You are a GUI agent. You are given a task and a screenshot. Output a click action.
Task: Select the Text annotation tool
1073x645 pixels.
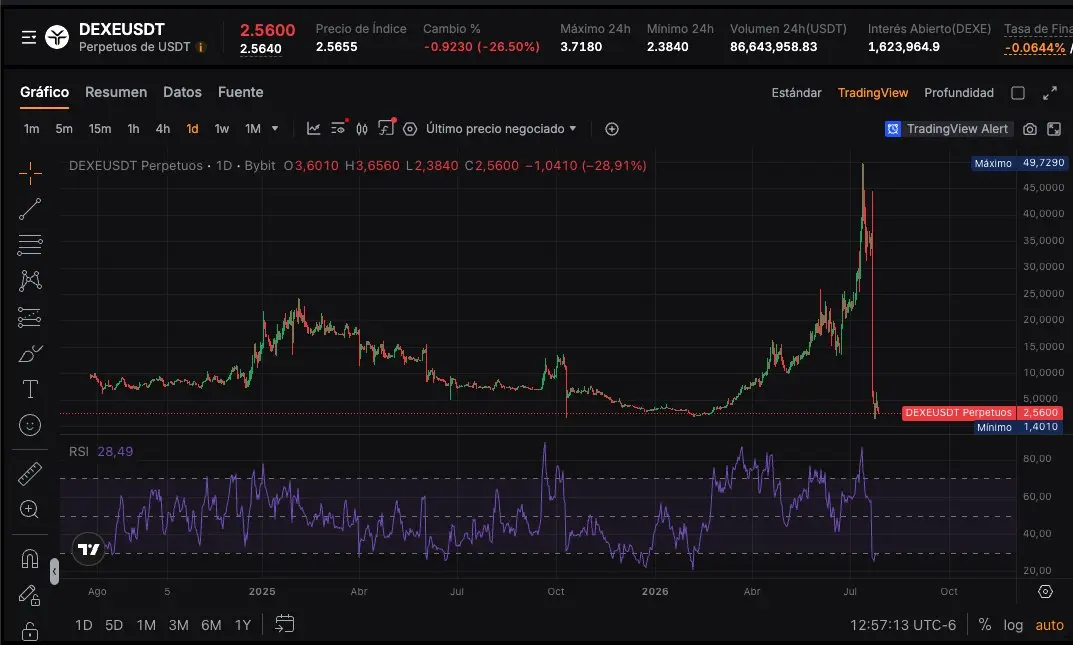pos(30,389)
